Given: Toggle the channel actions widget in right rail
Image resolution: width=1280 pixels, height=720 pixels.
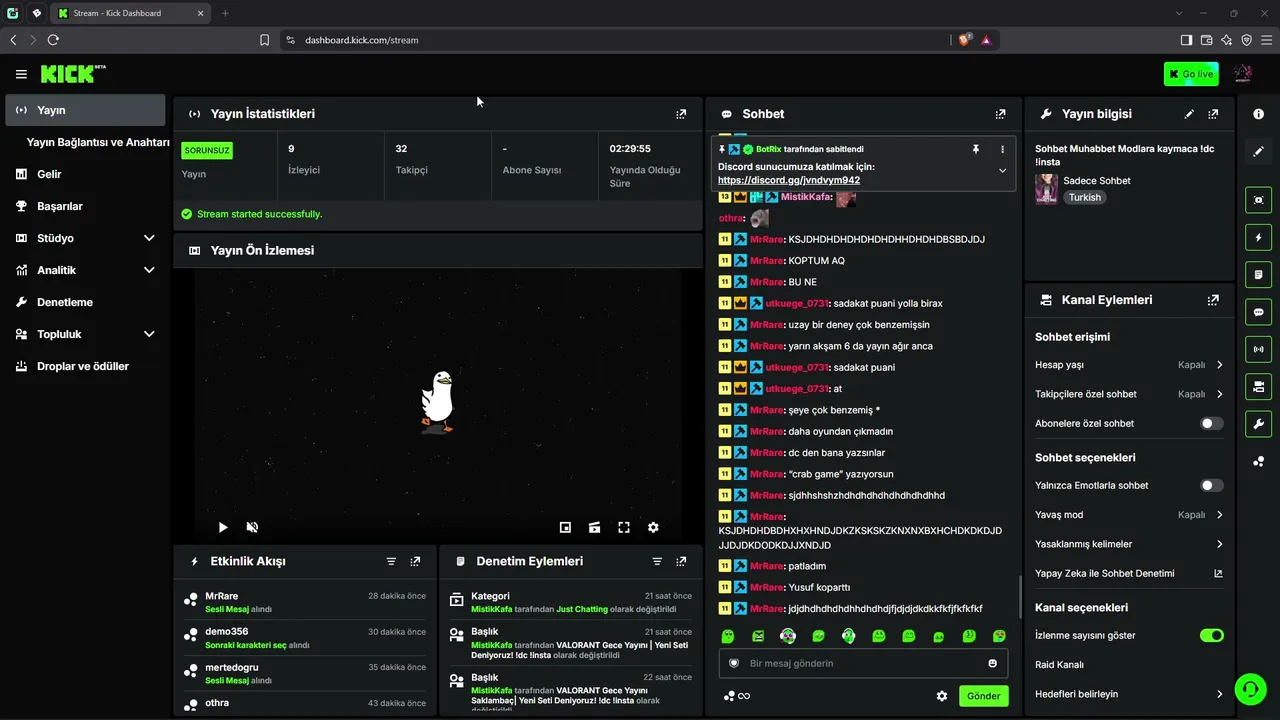Looking at the screenshot, I should [x=1258, y=386].
